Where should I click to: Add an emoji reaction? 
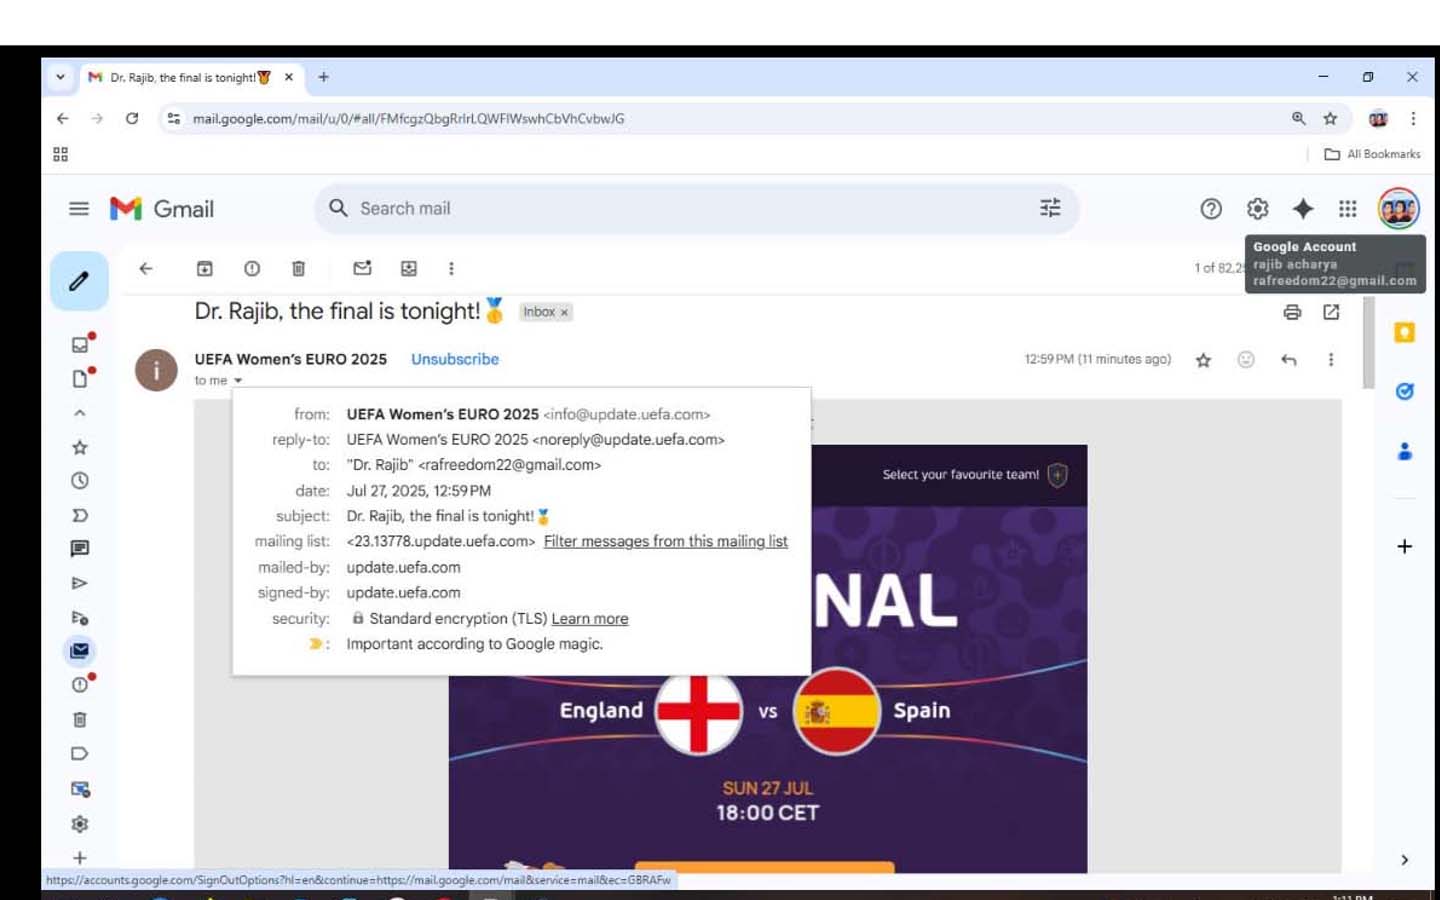point(1246,360)
